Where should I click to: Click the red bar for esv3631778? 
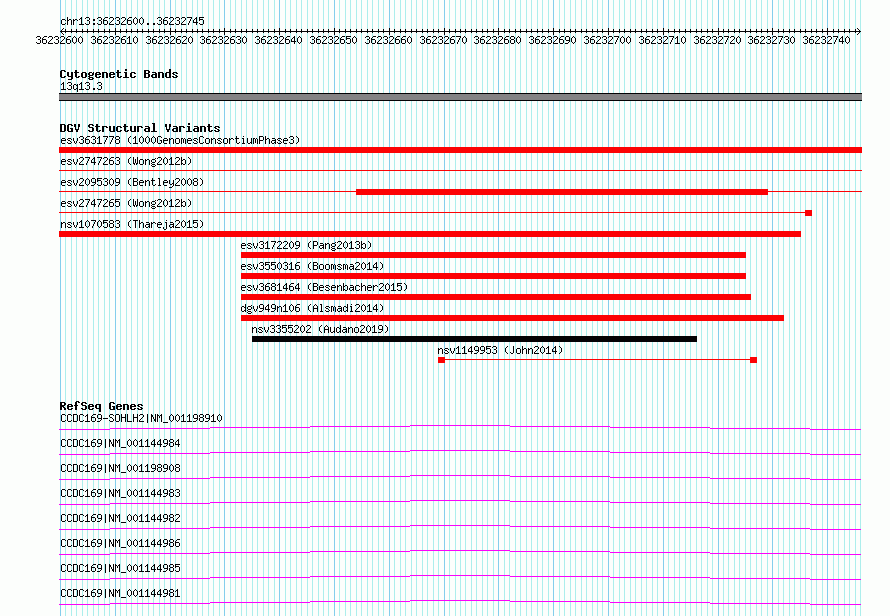[x=460, y=150]
